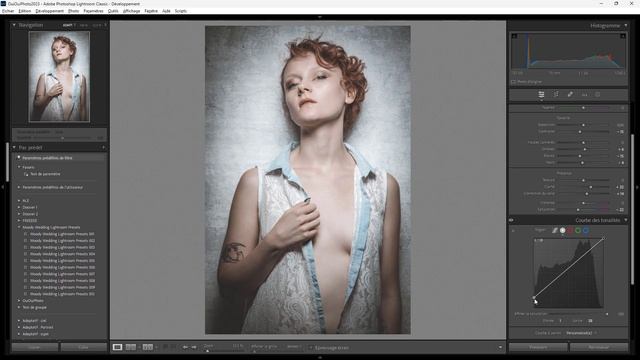Adjust the Exposition slider handle

click(x=583, y=125)
